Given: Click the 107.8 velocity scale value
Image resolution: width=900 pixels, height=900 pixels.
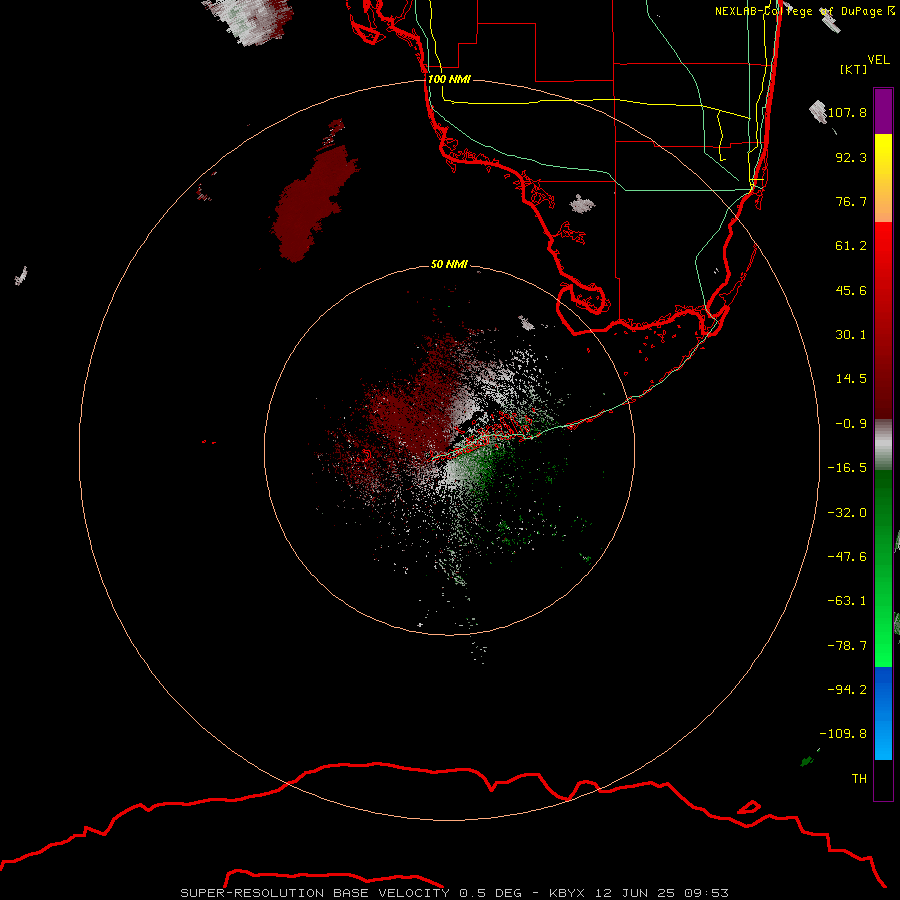Looking at the screenshot, I should pos(847,112).
